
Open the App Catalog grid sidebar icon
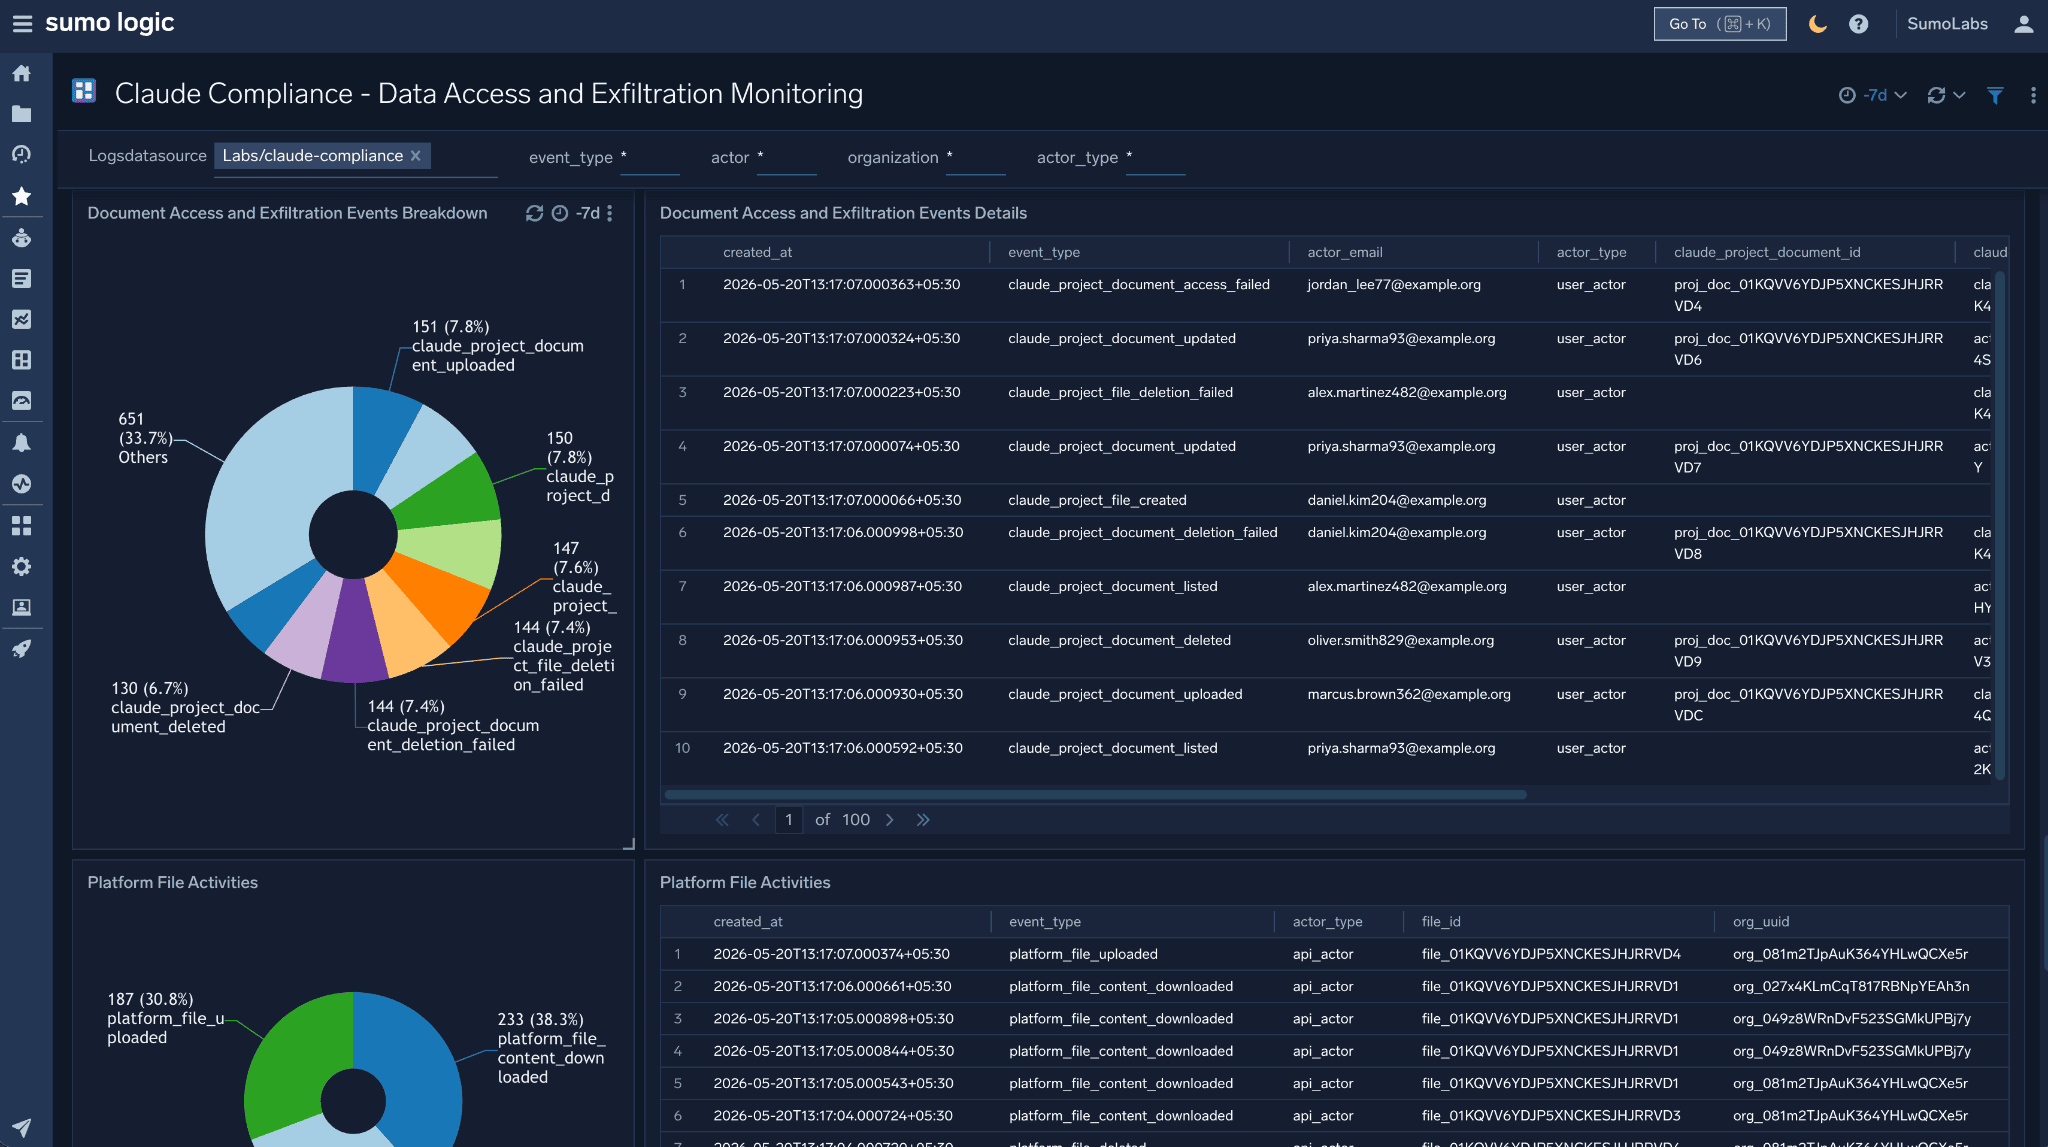(21, 525)
